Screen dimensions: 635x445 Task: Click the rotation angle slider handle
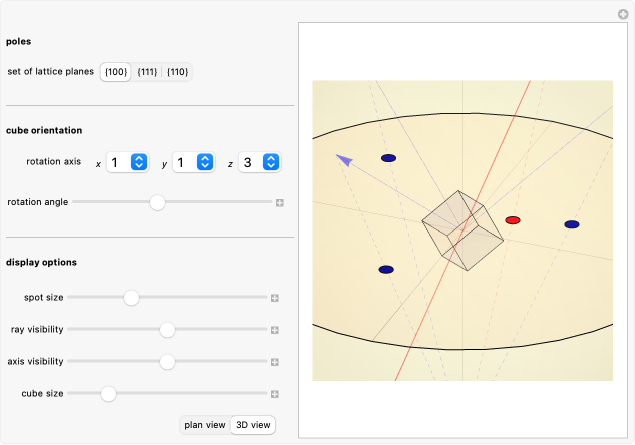coord(157,202)
